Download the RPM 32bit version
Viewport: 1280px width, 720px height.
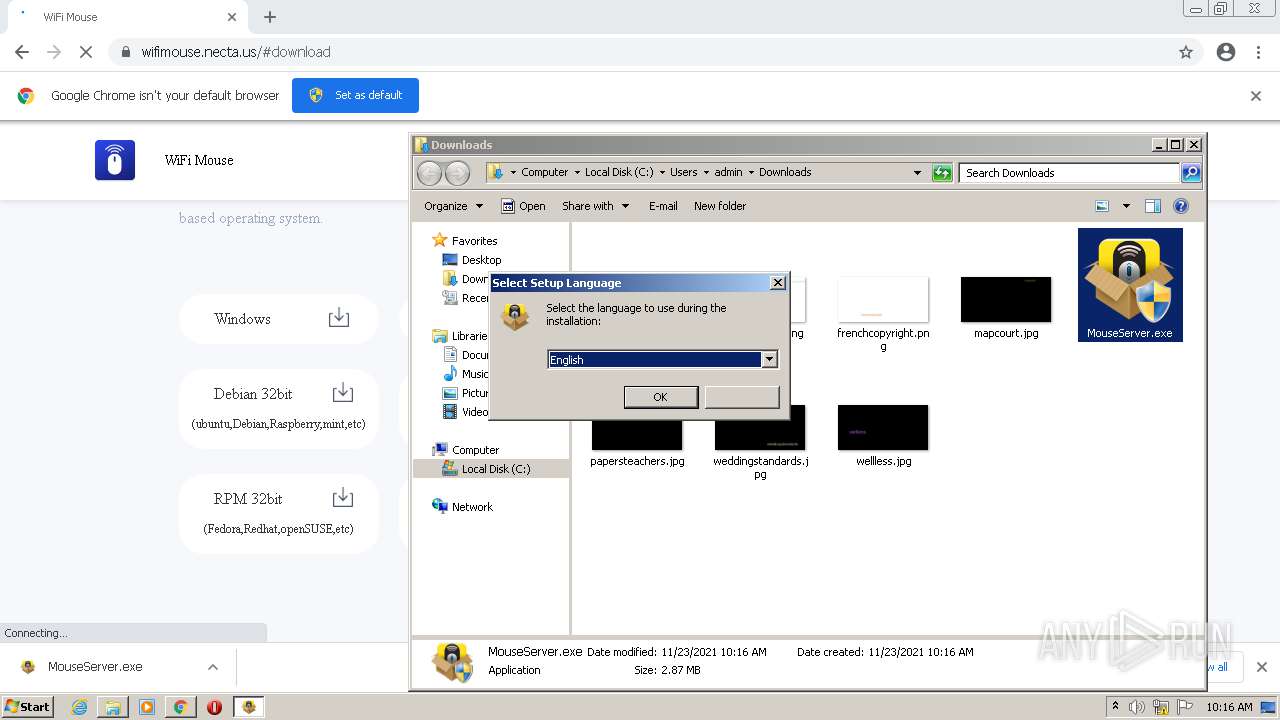point(342,497)
